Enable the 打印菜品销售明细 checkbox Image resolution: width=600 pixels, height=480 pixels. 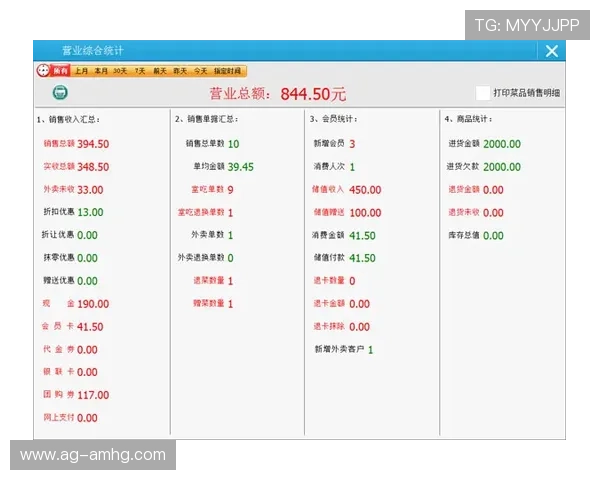(483, 93)
